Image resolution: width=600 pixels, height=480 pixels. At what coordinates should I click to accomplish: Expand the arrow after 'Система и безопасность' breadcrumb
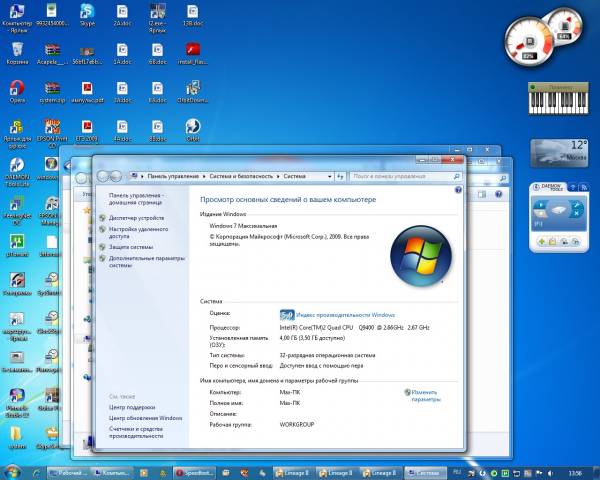coord(278,176)
